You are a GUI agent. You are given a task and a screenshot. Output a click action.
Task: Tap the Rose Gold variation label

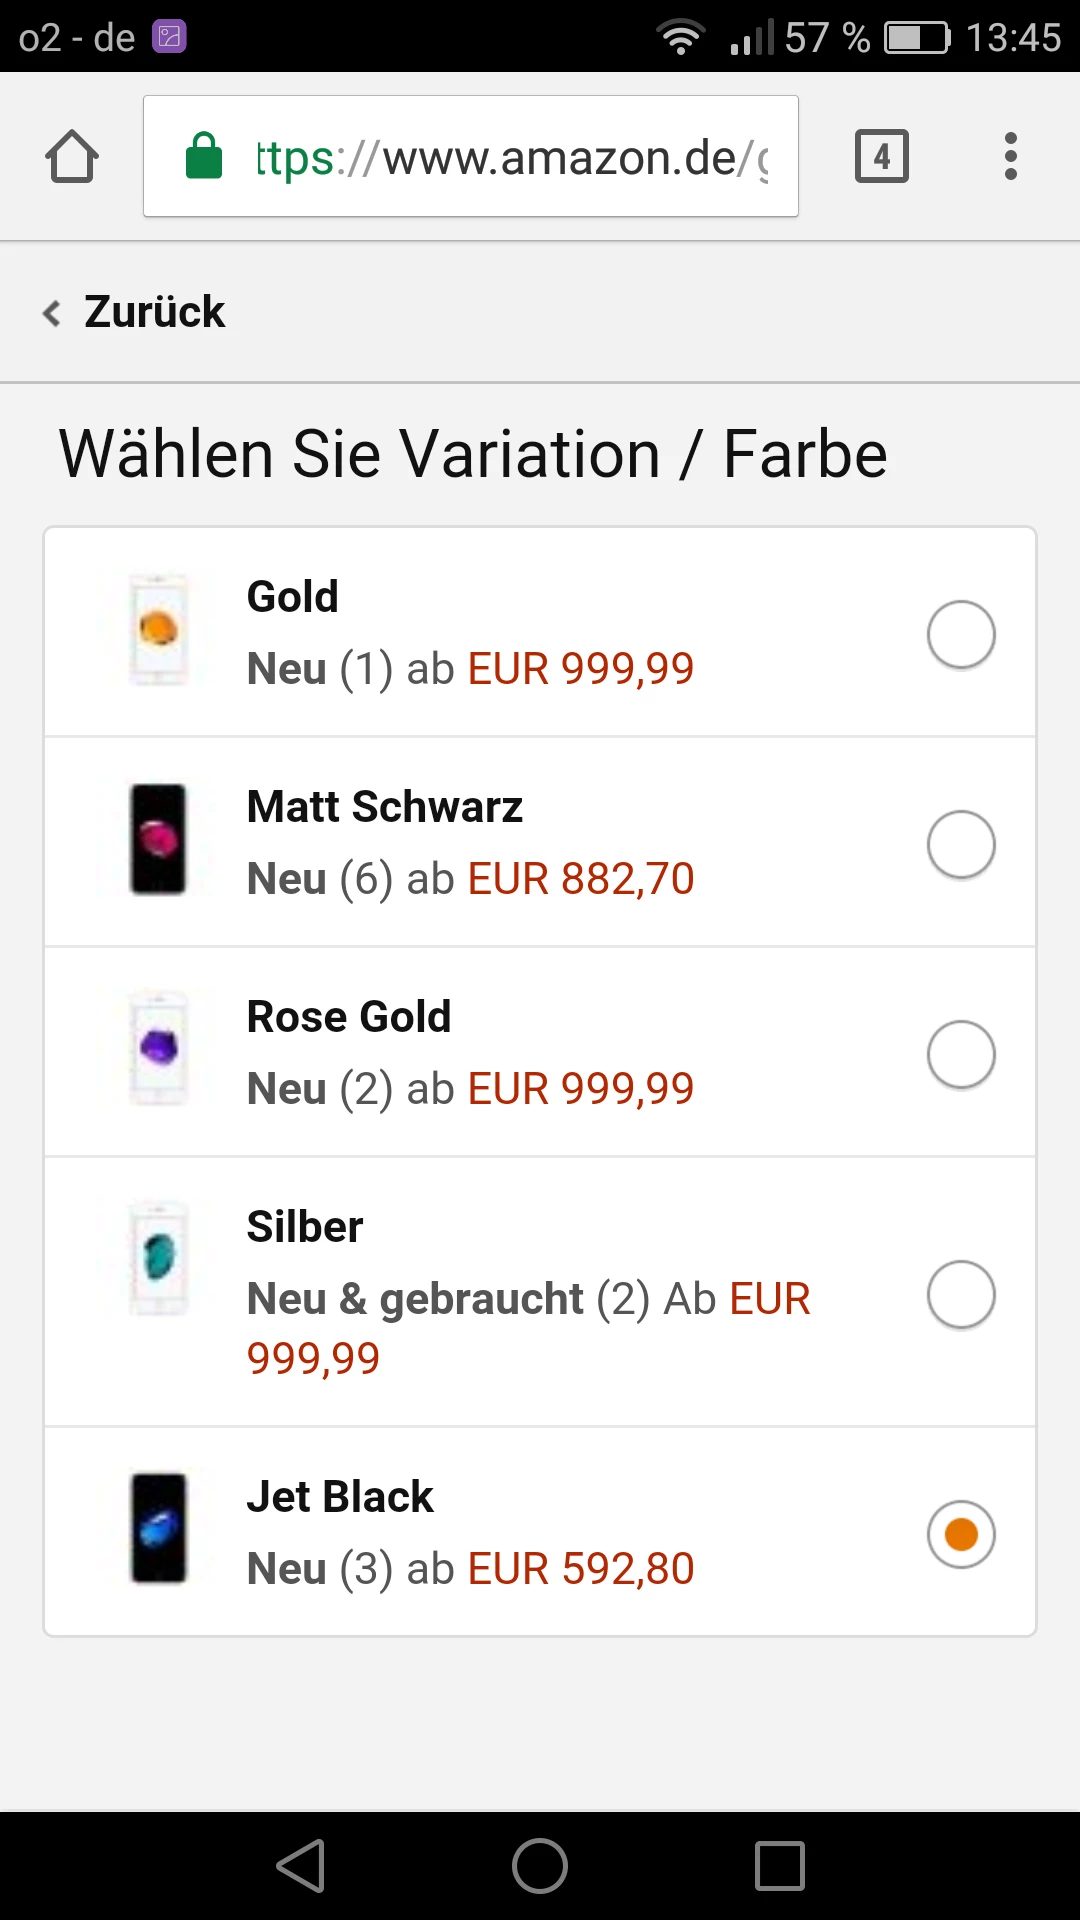pos(349,1017)
